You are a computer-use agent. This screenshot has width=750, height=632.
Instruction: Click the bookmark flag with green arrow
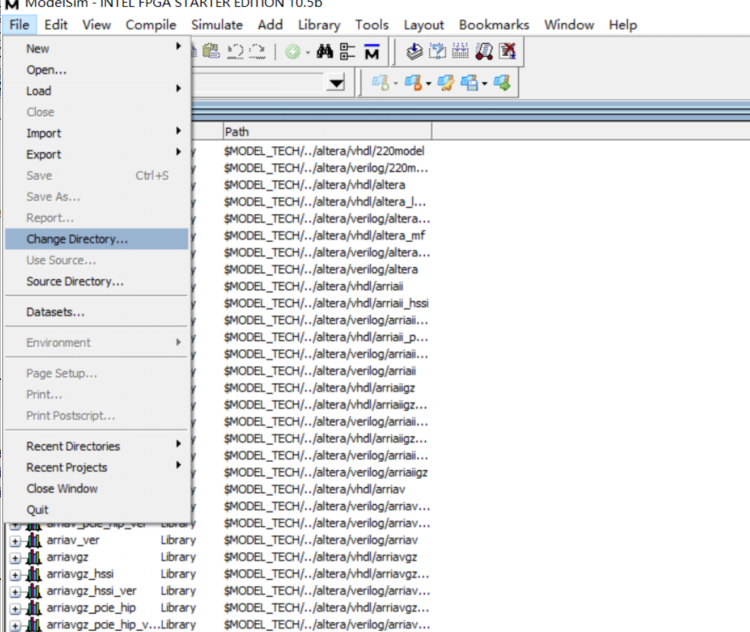coord(502,83)
